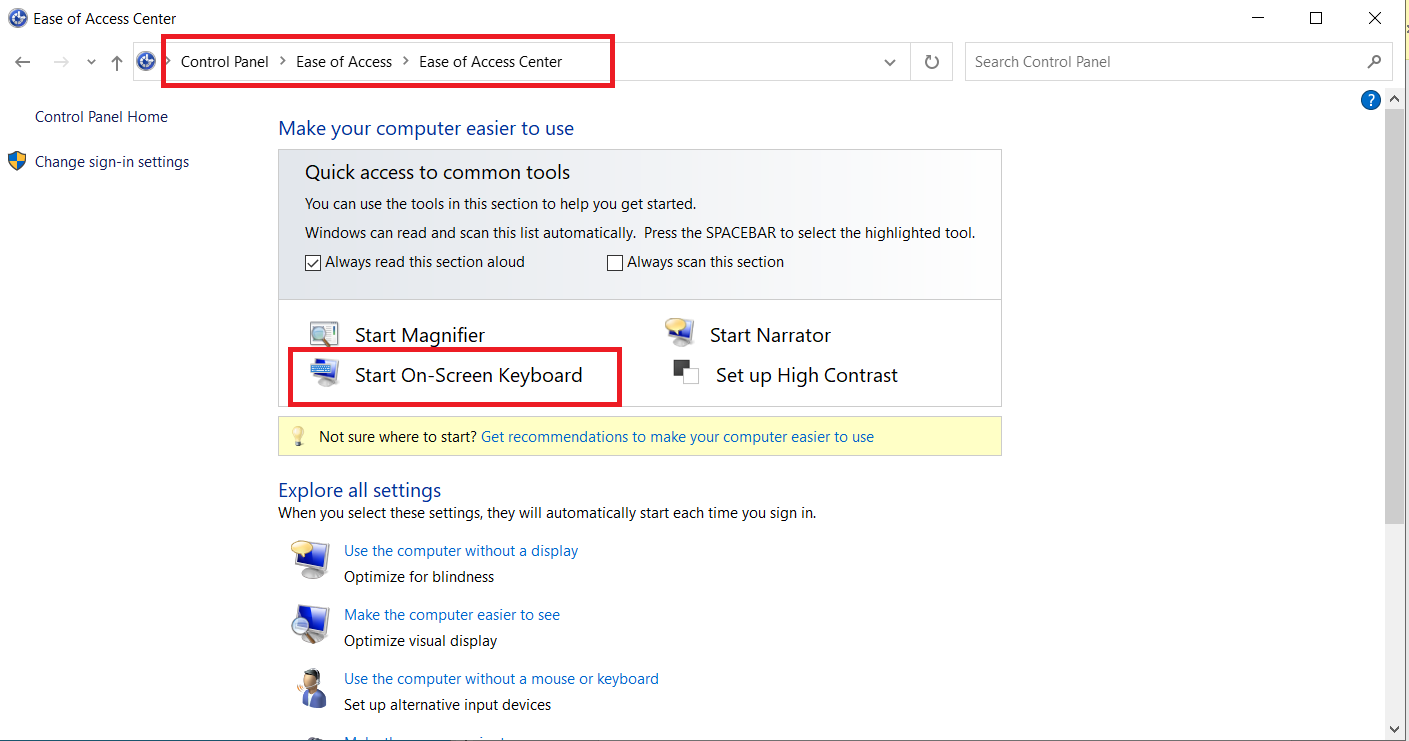
Task: Click the lightbulb tip icon
Action: pos(297,436)
